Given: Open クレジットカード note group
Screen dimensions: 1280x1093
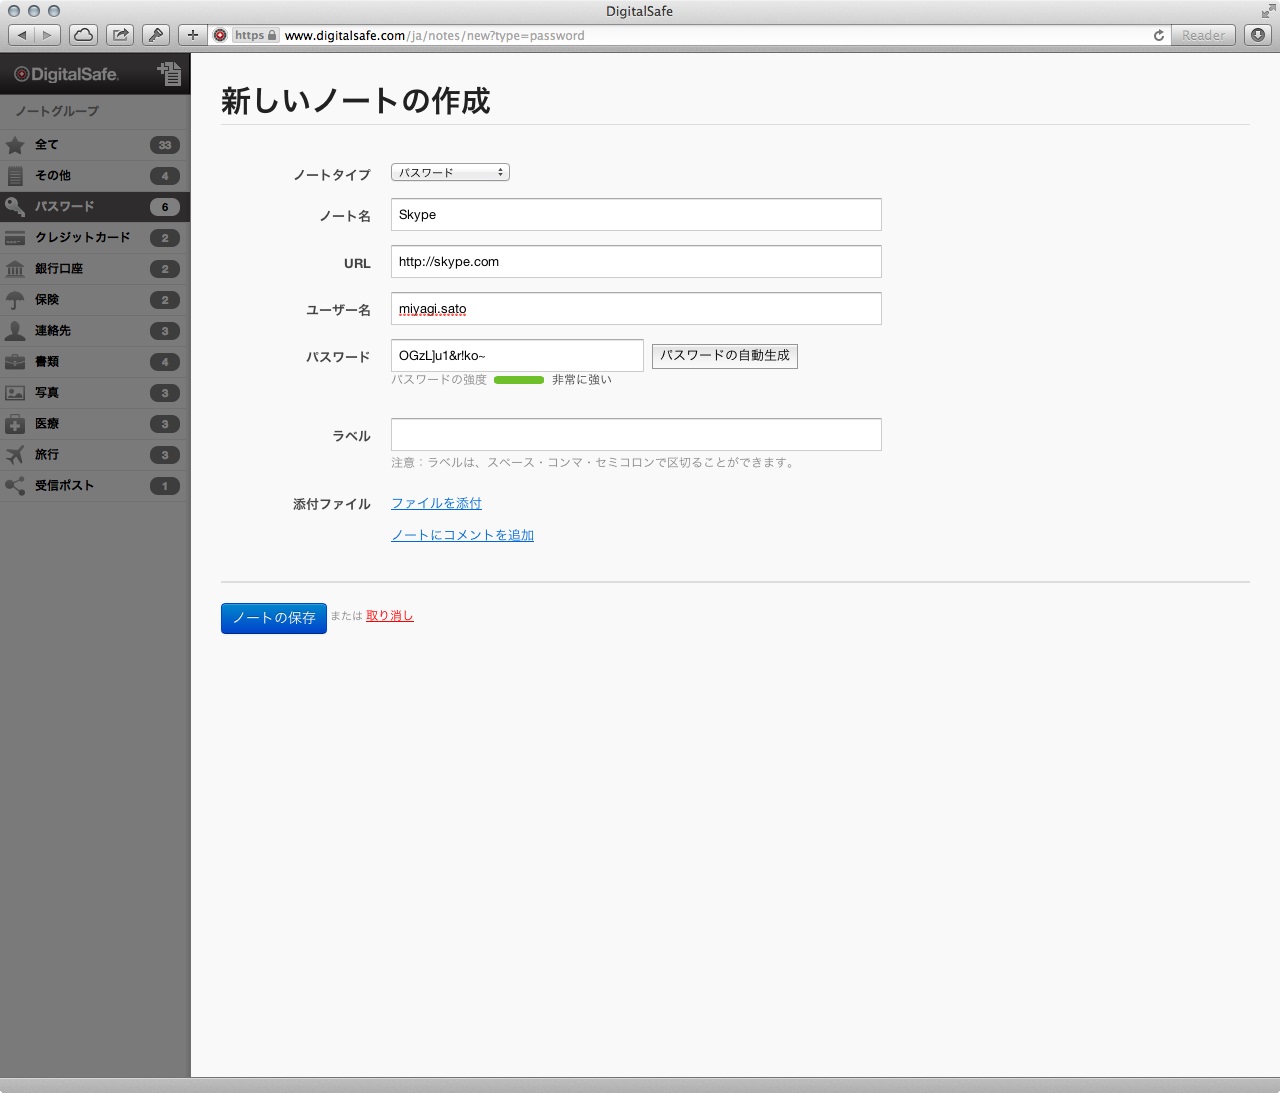Looking at the screenshot, I should 95,238.
